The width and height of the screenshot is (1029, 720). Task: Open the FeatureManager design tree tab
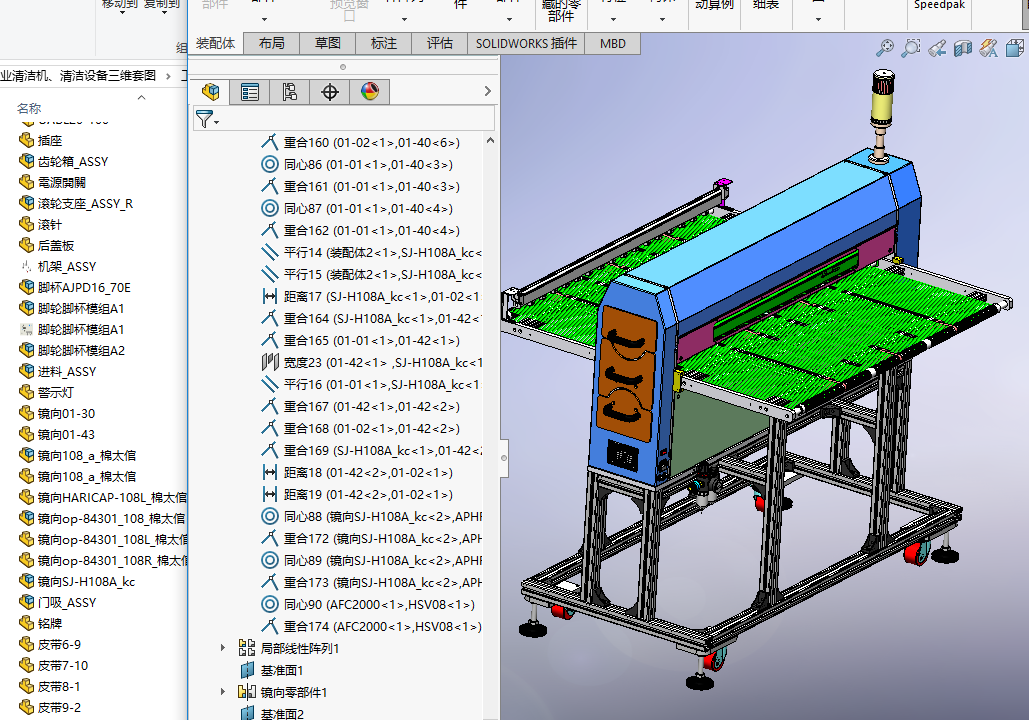210,92
